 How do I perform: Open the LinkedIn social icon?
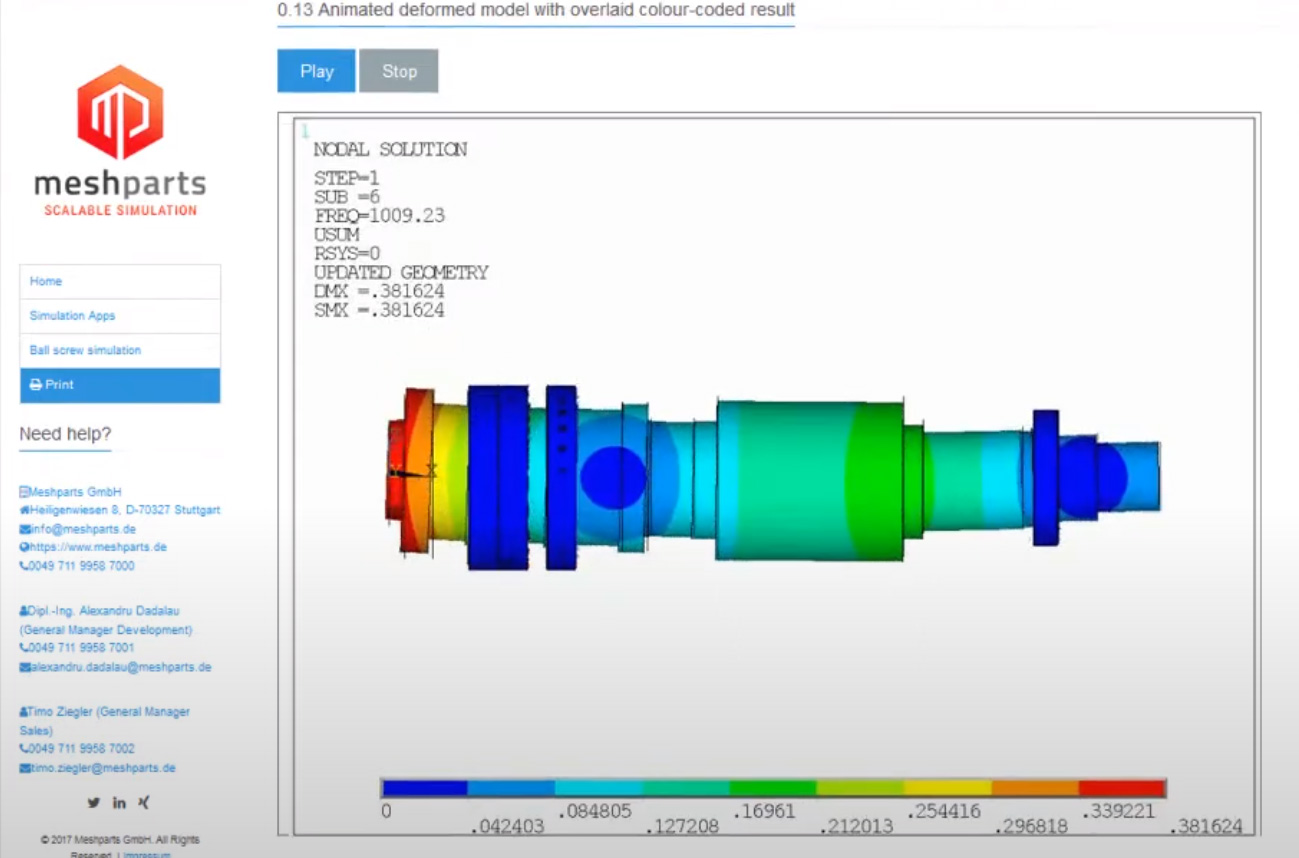[119, 802]
